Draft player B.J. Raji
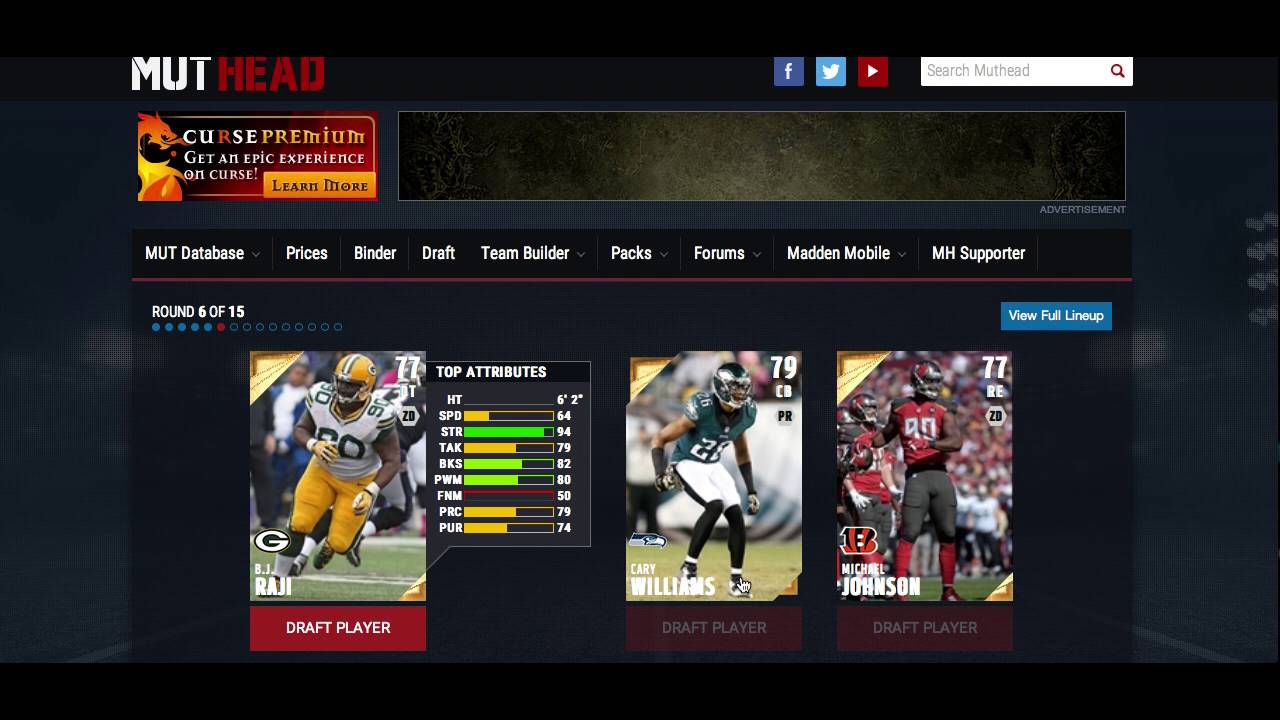The width and height of the screenshot is (1280, 720). 338,628
